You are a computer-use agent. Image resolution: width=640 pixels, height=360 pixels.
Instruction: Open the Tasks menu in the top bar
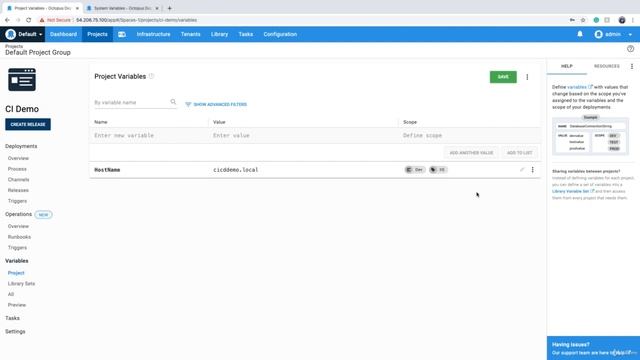click(246, 34)
